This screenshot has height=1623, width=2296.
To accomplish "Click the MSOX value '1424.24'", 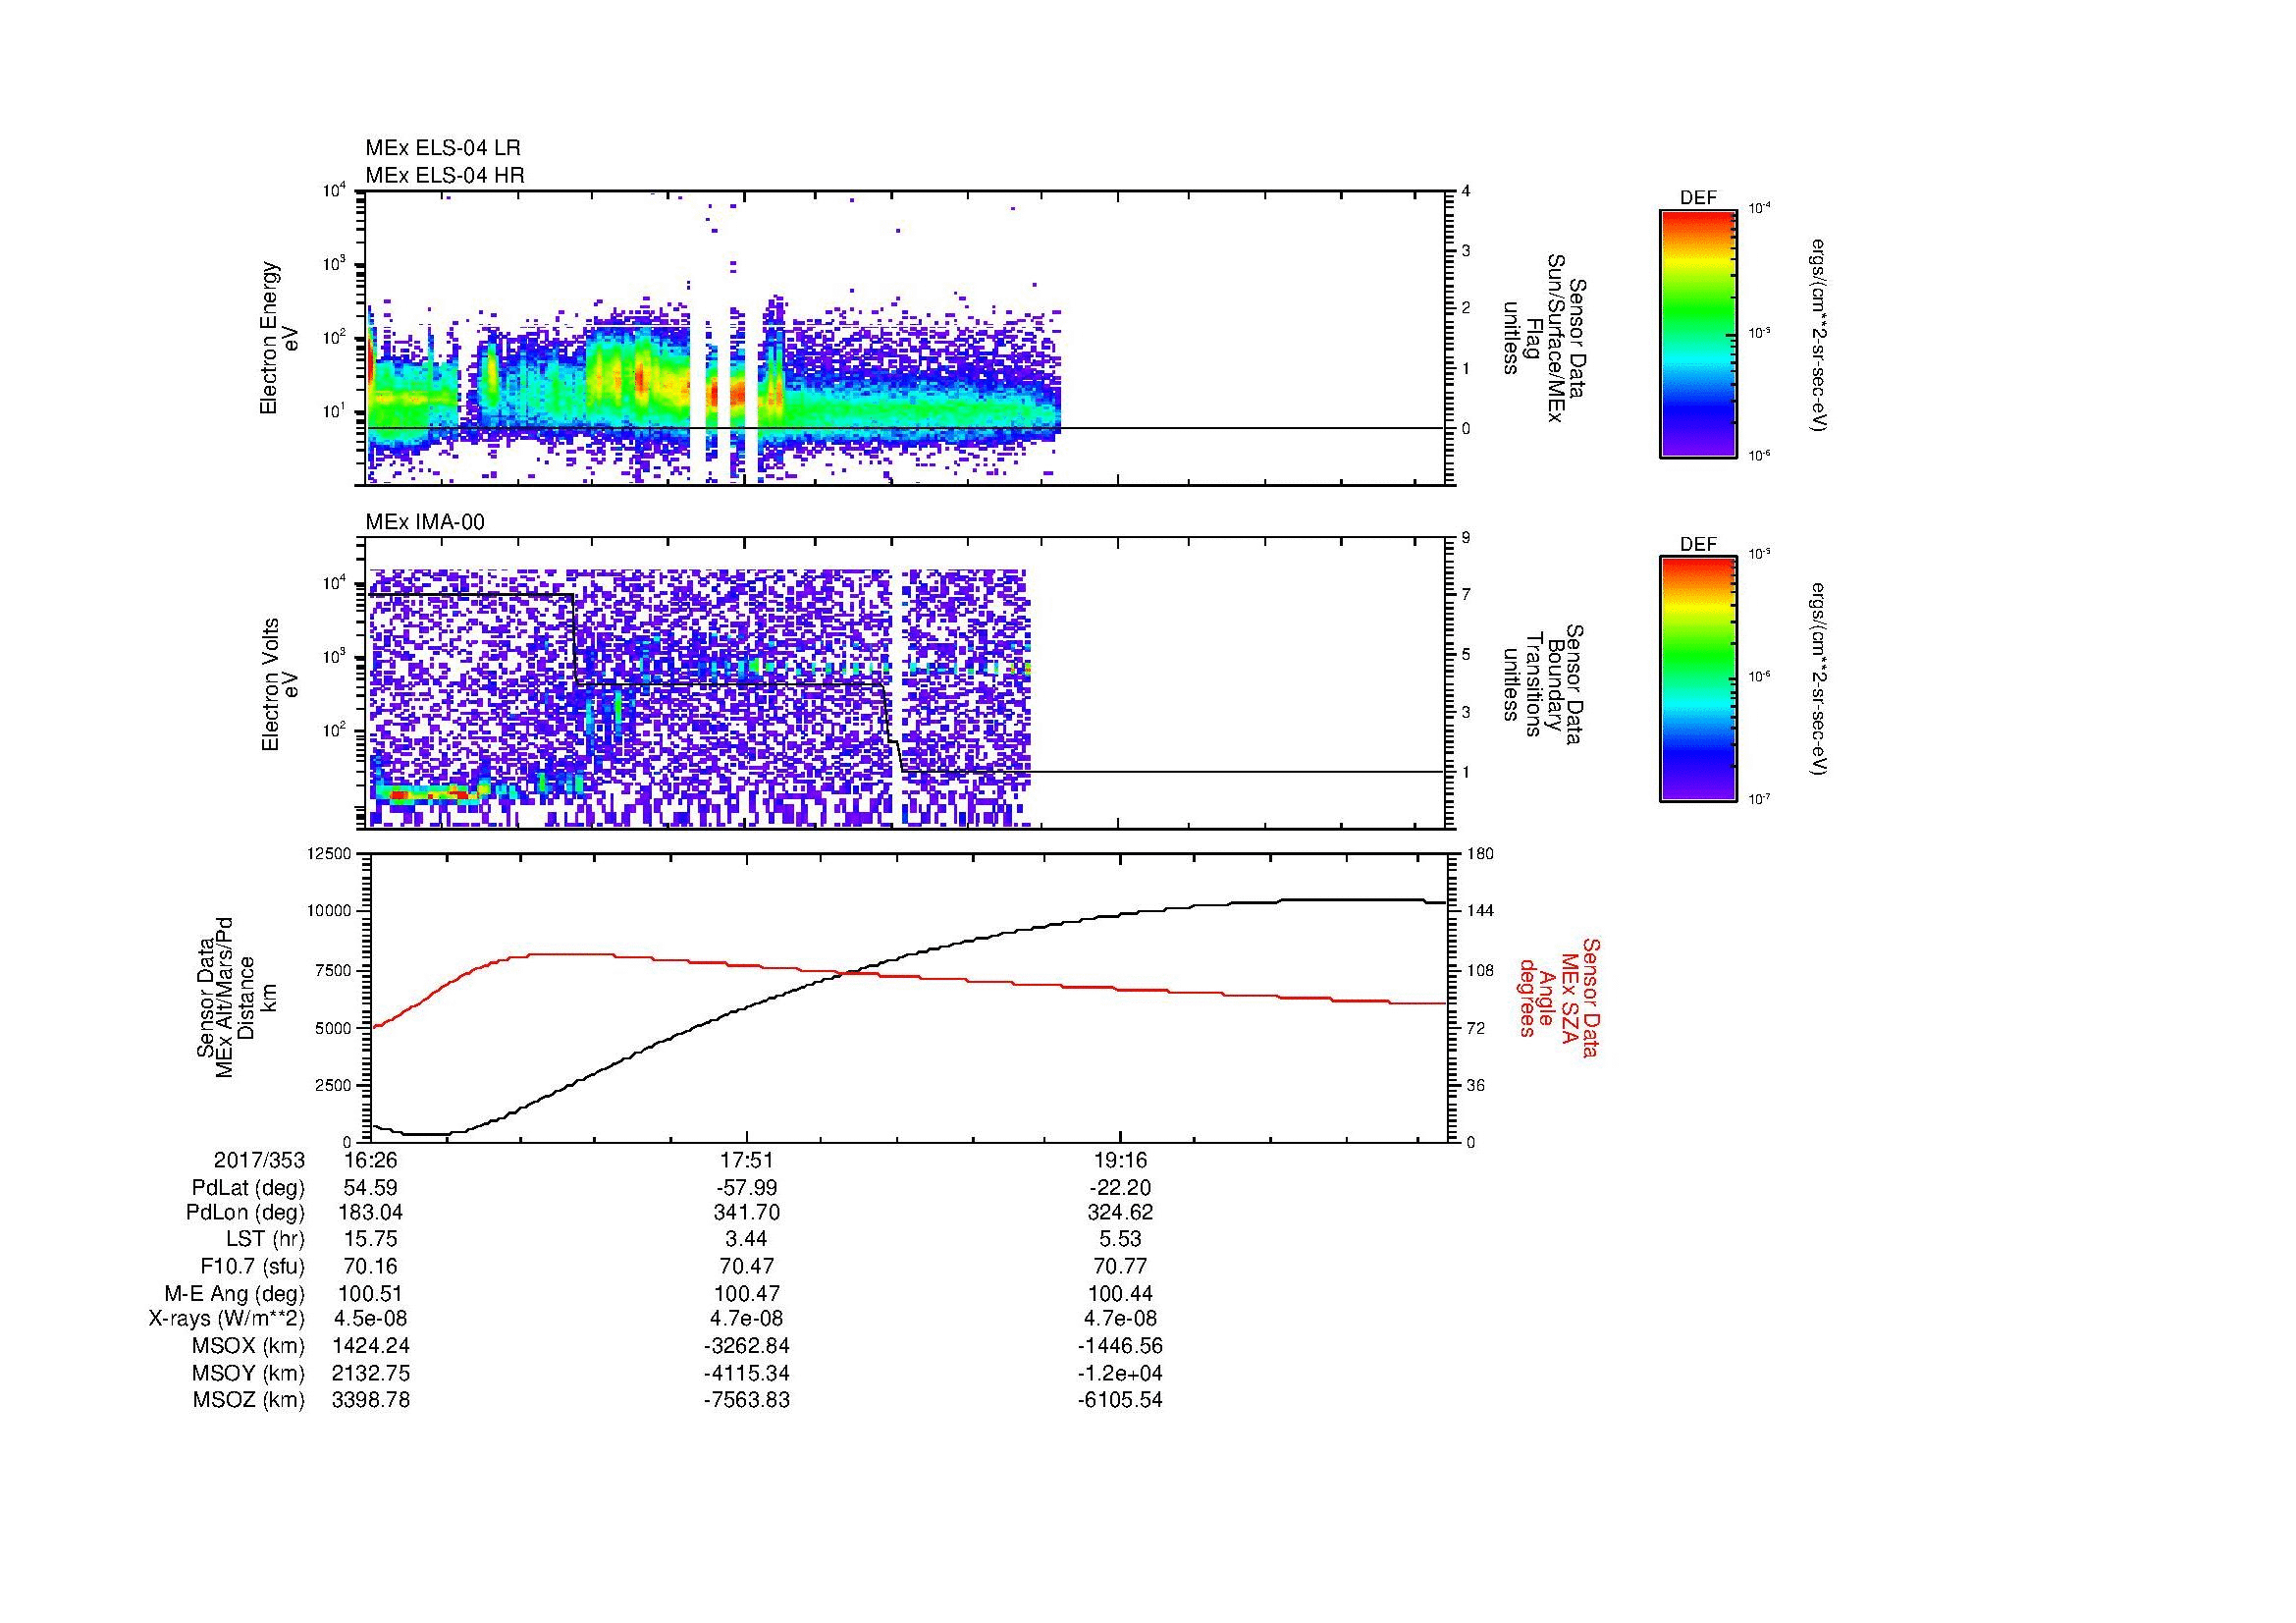I will pyautogui.click(x=370, y=1346).
